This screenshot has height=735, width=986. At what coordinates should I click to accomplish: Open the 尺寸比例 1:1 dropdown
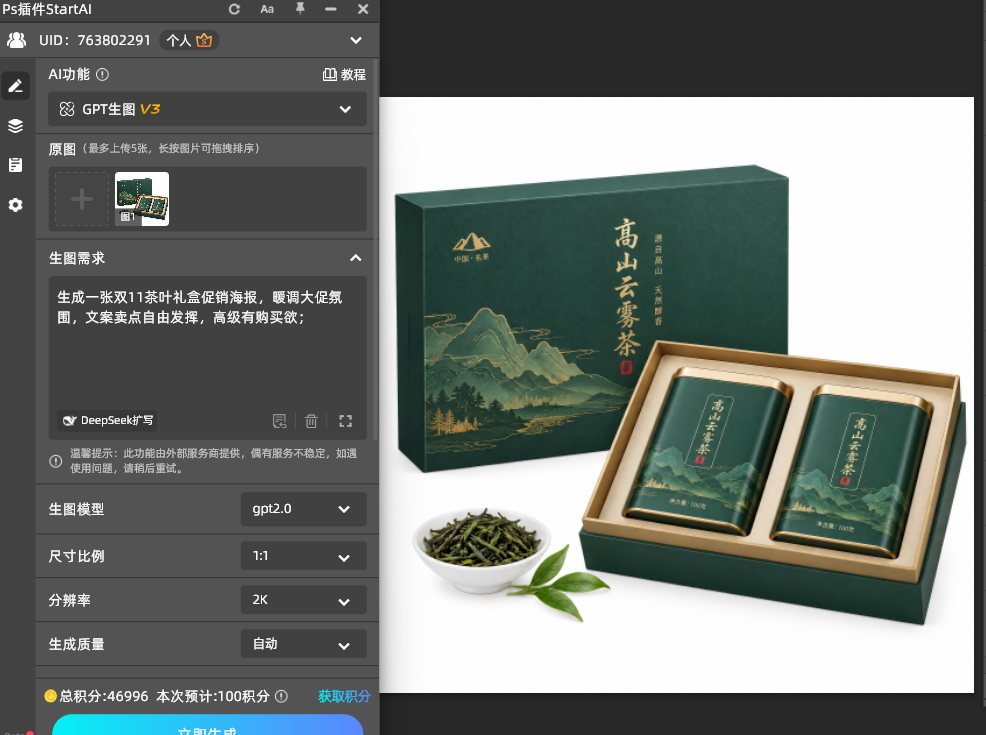click(x=304, y=556)
